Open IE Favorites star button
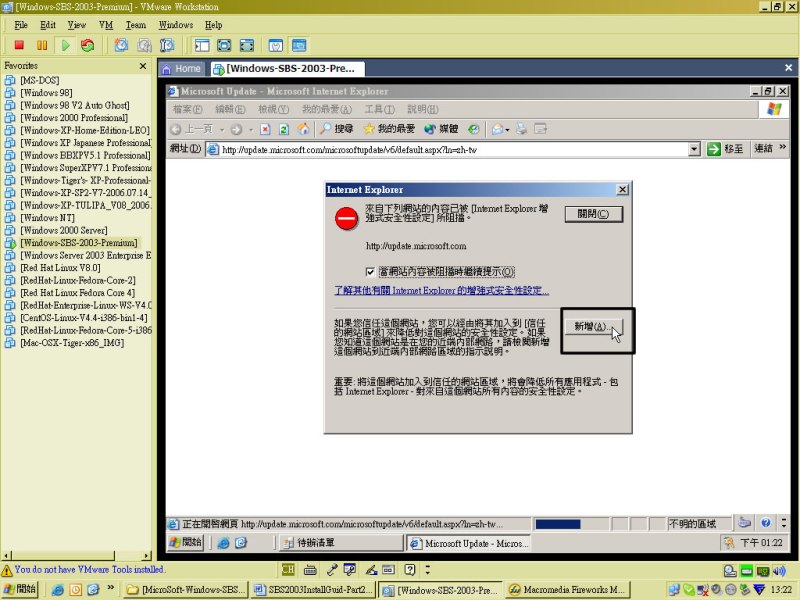Screen dimensions: 800x600 [389, 129]
